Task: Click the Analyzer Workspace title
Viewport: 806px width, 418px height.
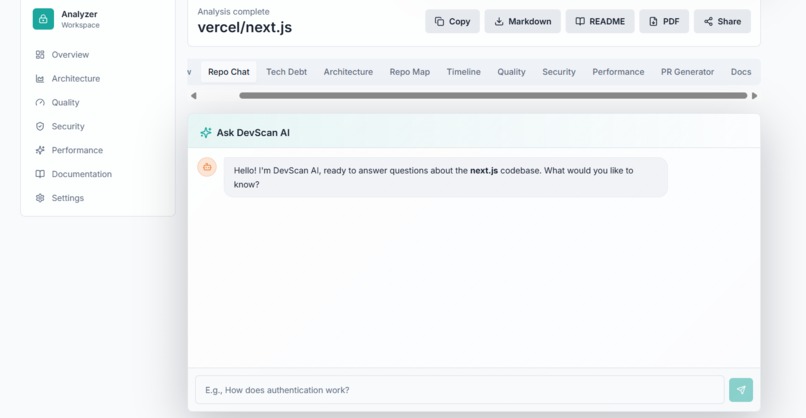Action: (80, 19)
